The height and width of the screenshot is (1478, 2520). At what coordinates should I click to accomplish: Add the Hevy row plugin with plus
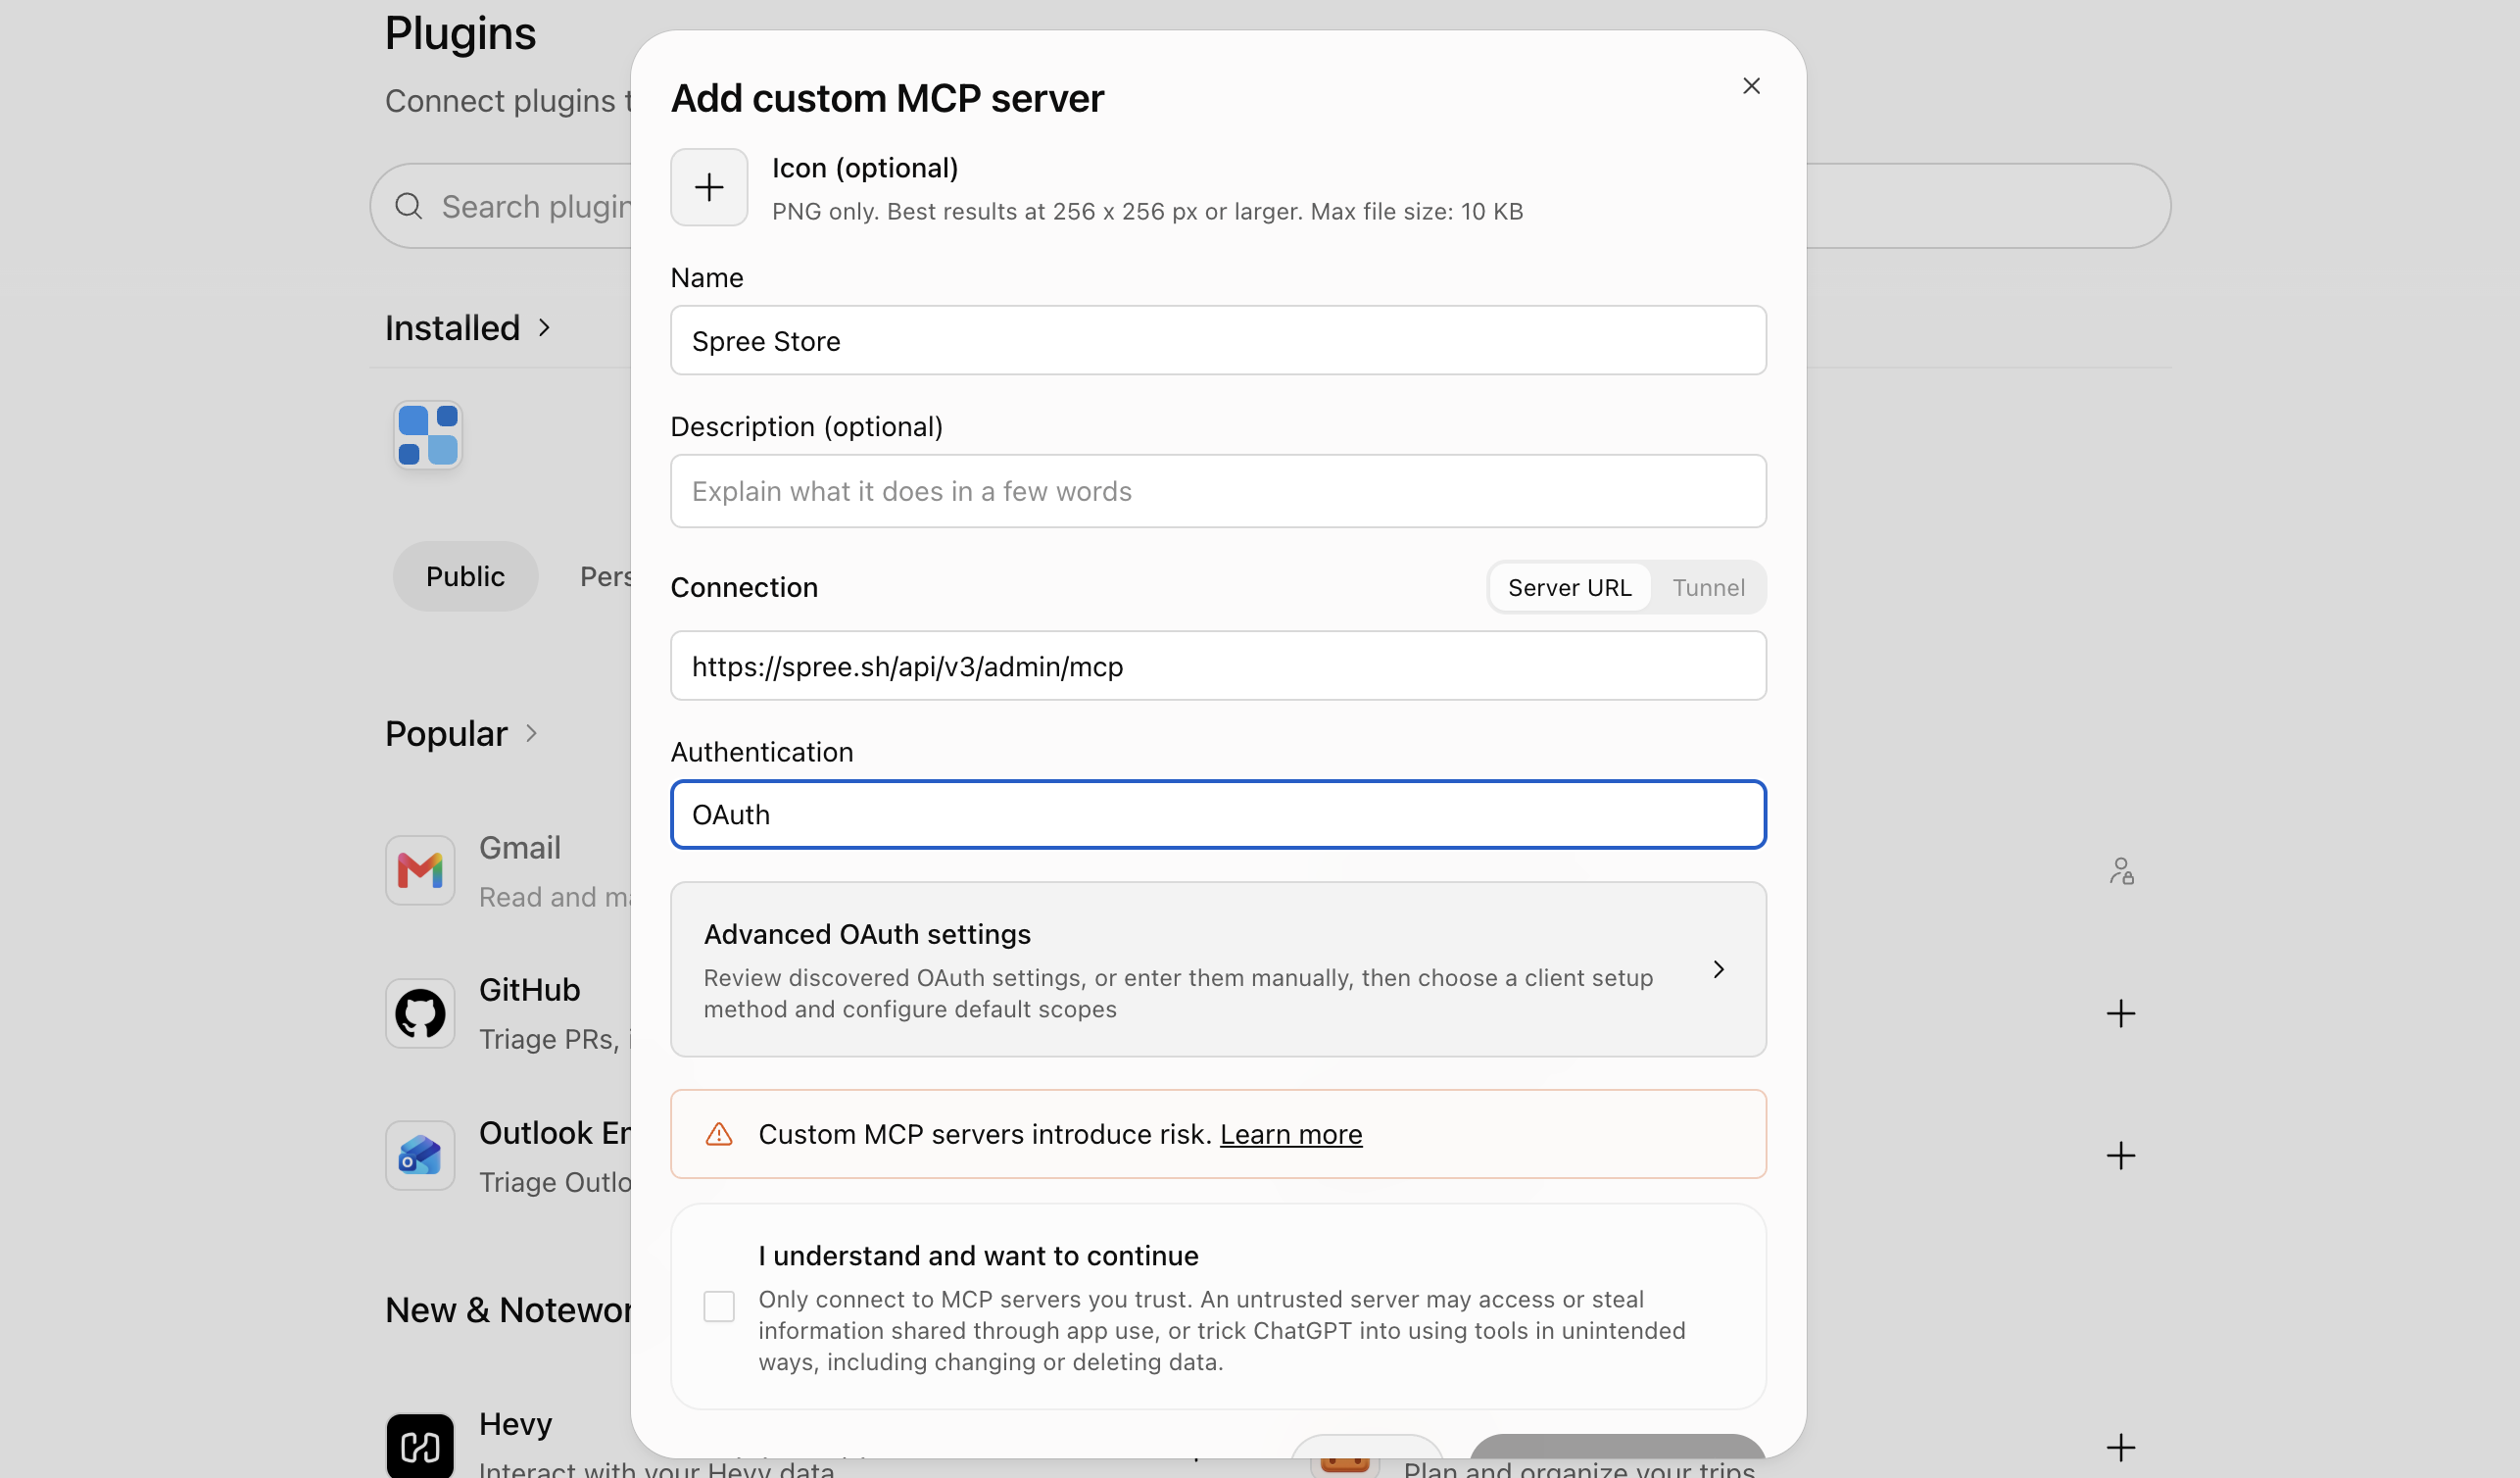[2120, 1446]
